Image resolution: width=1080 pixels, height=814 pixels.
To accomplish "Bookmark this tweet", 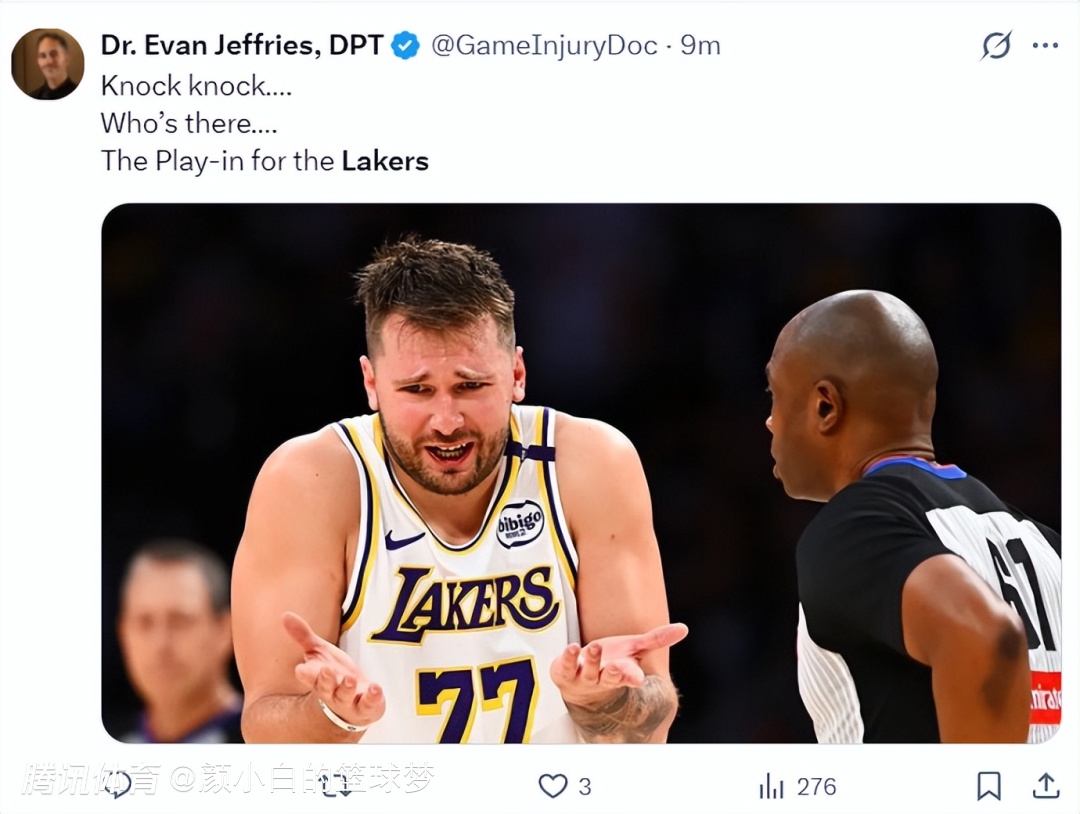I will point(988,786).
